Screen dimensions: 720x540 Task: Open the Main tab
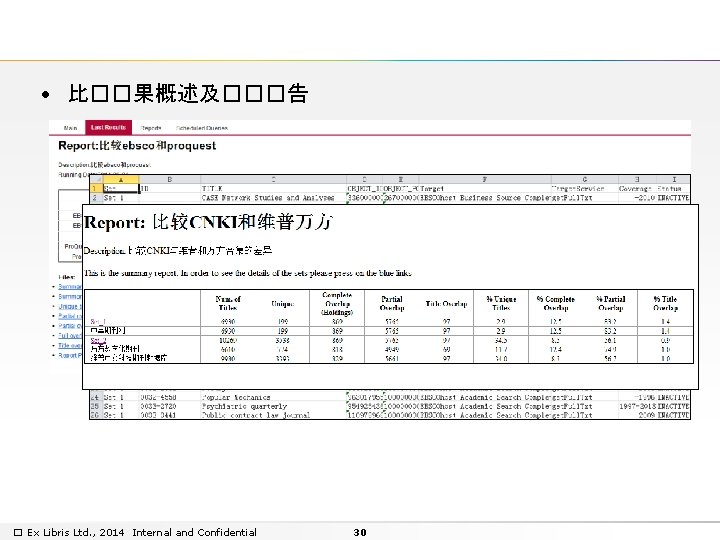(70, 128)
